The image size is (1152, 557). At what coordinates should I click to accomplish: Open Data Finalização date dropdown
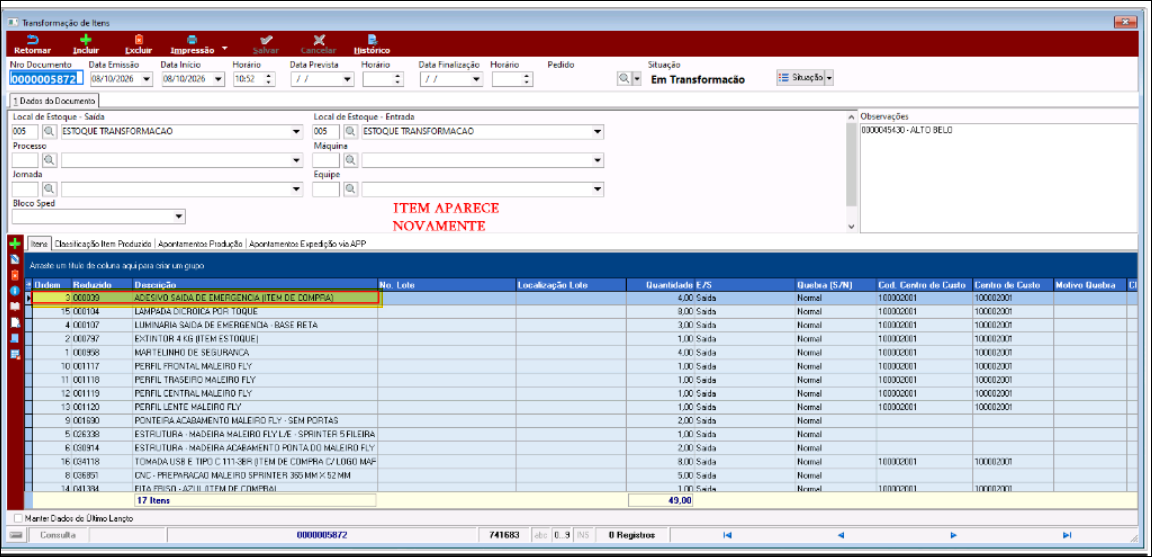point(477,79)
